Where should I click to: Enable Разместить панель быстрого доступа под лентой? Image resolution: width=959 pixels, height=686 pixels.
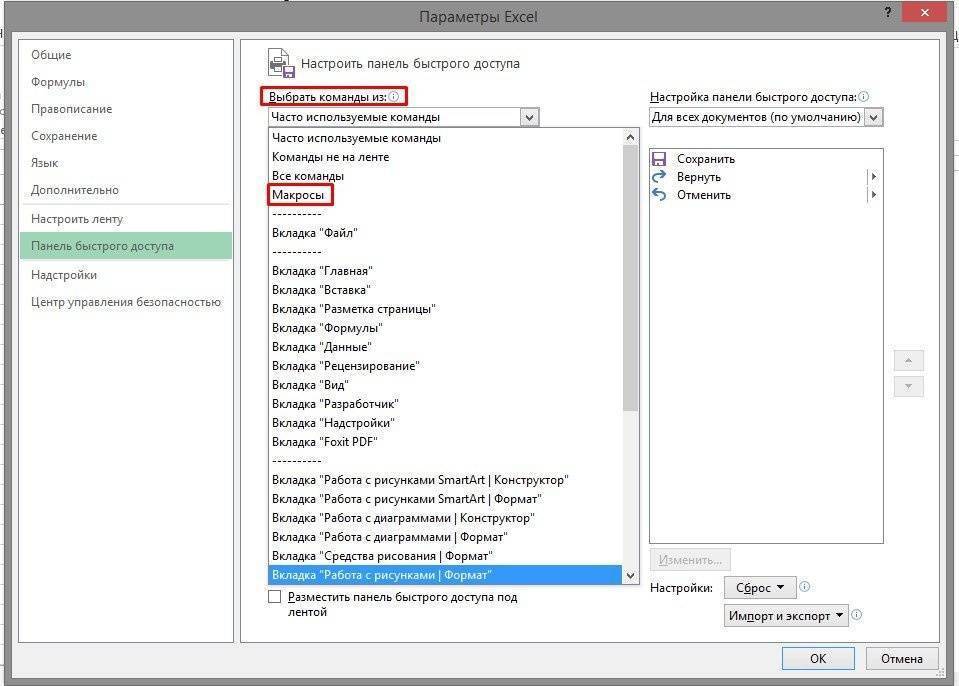coord(275,597)
